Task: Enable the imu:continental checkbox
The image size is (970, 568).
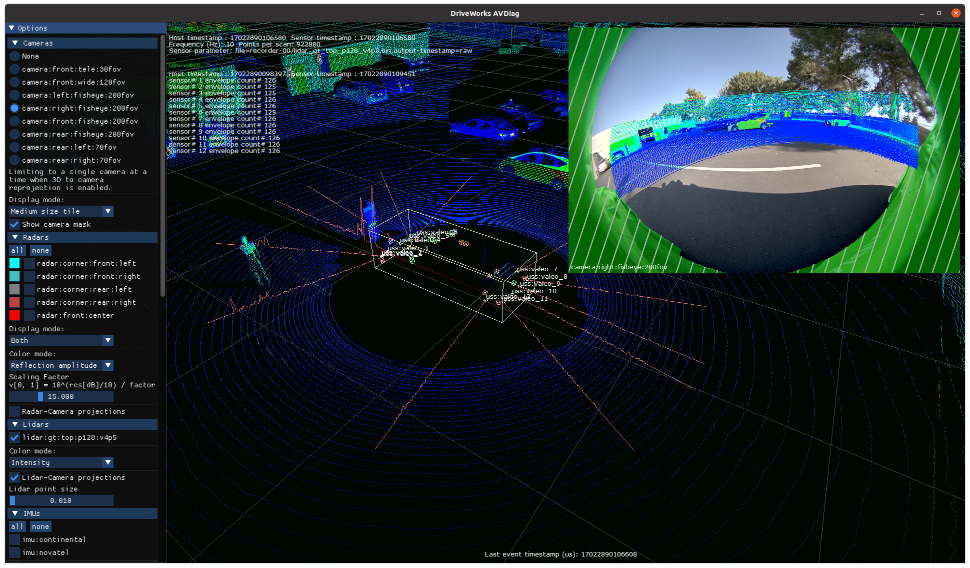Action: coord(15,539)
